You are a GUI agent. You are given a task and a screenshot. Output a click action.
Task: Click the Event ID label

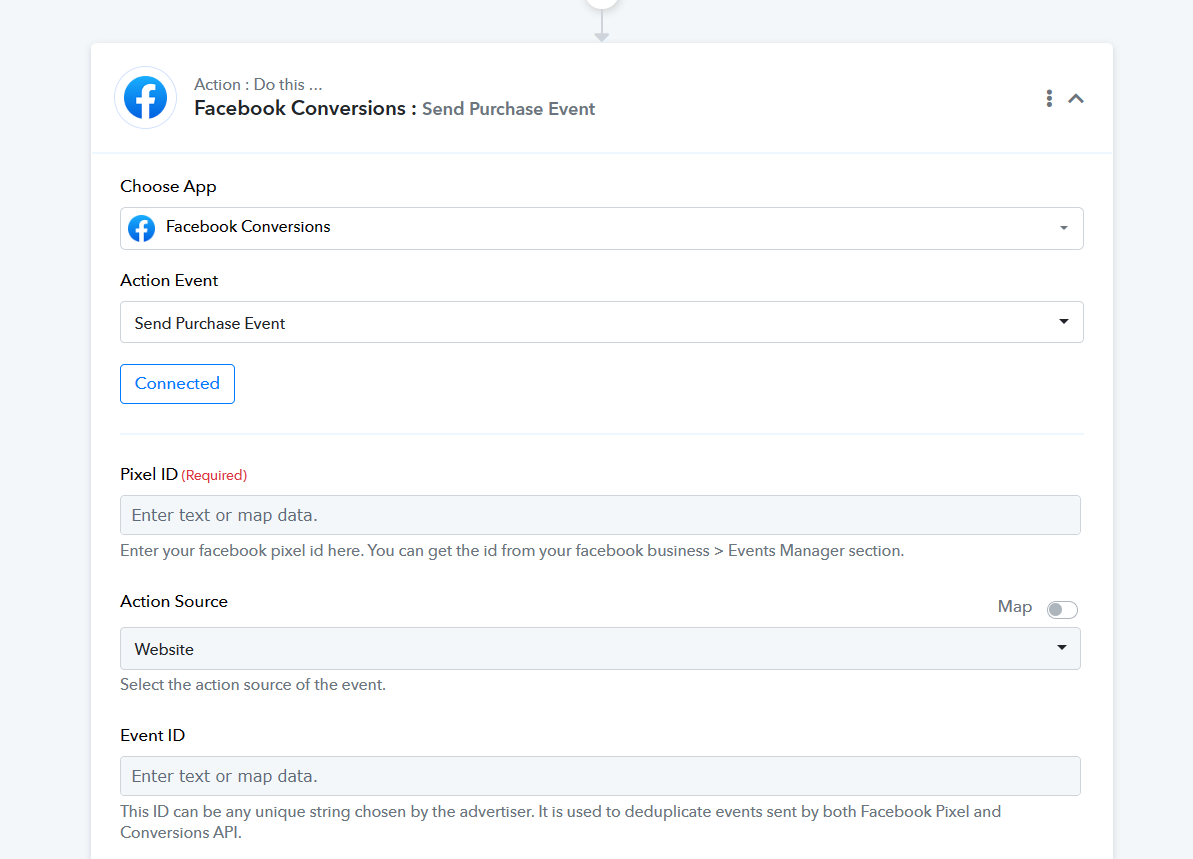click(152, 736)
